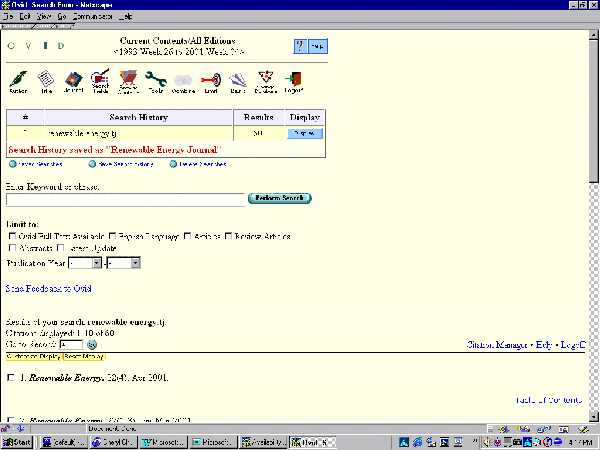600x450 pixels.
Task: Click Renewable Energy 22(4) citation title
Action: click(99, 378)
